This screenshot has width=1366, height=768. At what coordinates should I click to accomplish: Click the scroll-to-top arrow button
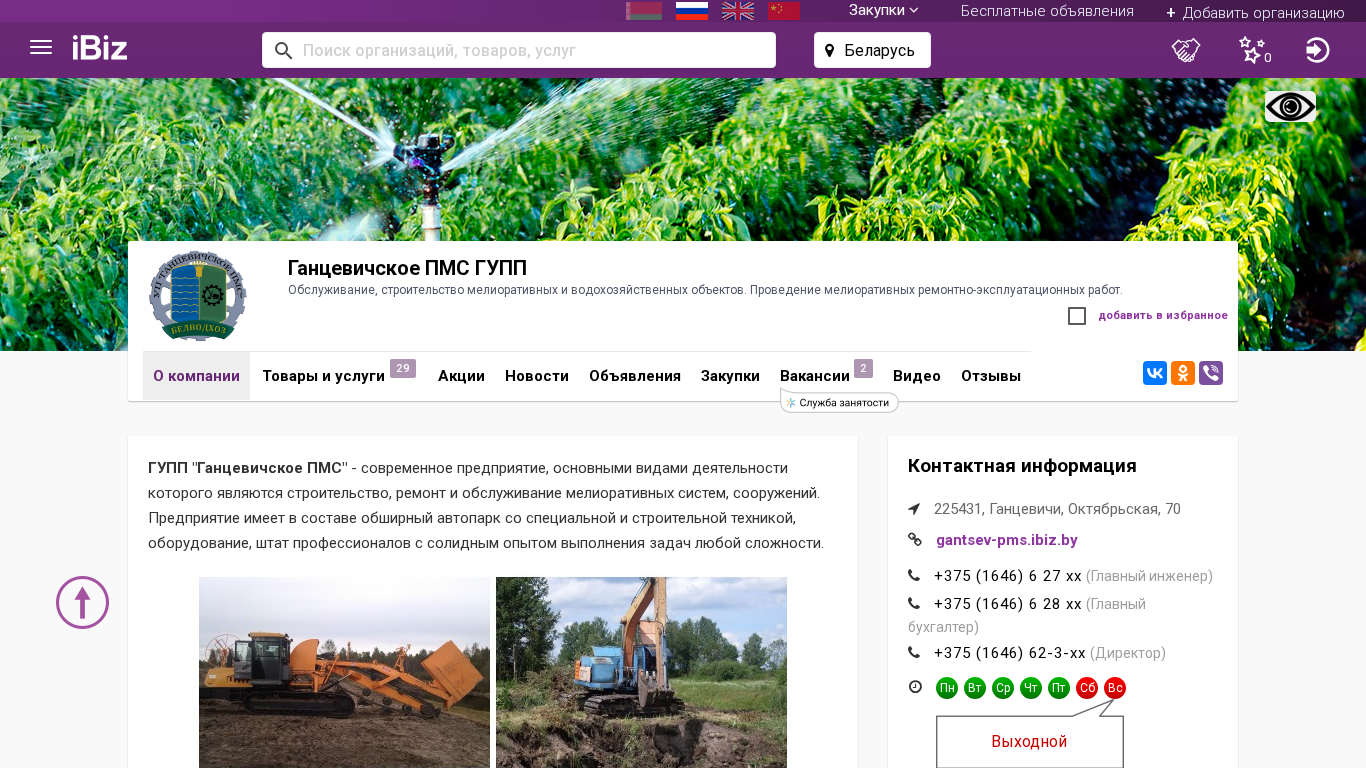point(82,603)
